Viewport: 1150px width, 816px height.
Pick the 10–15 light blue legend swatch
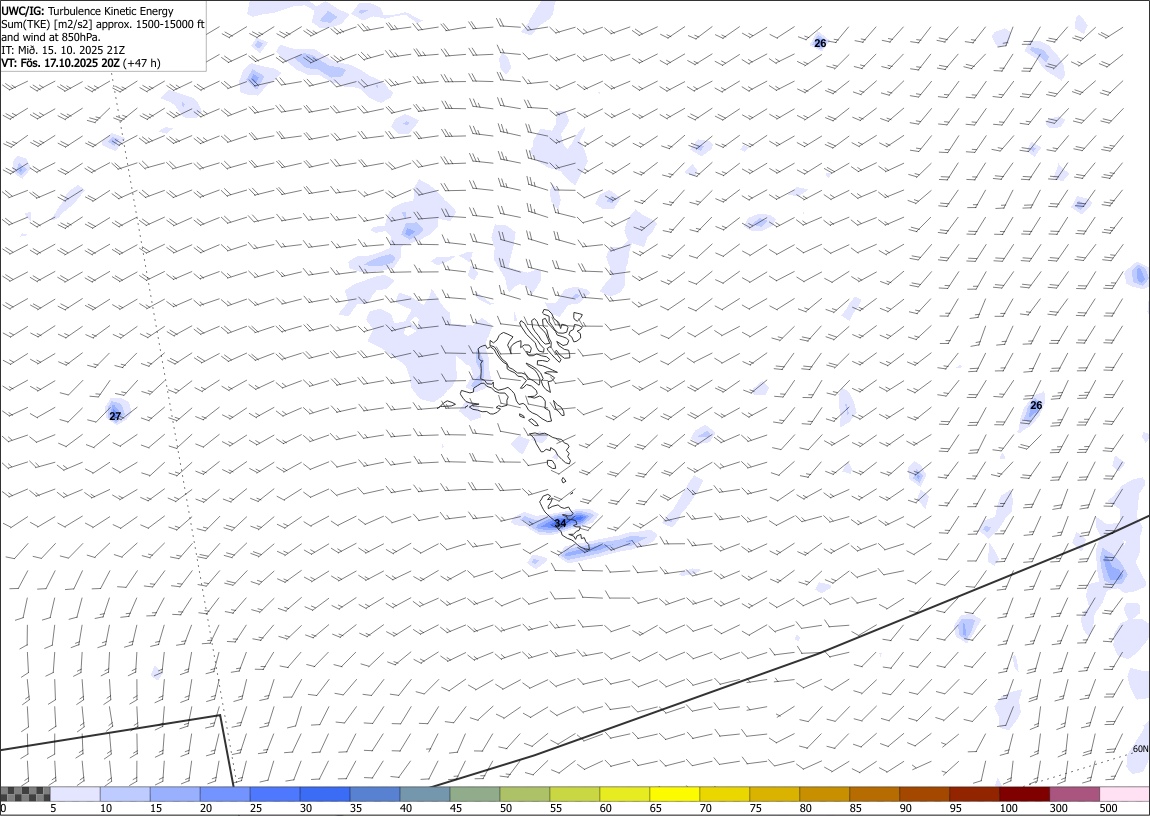[125, 794]
